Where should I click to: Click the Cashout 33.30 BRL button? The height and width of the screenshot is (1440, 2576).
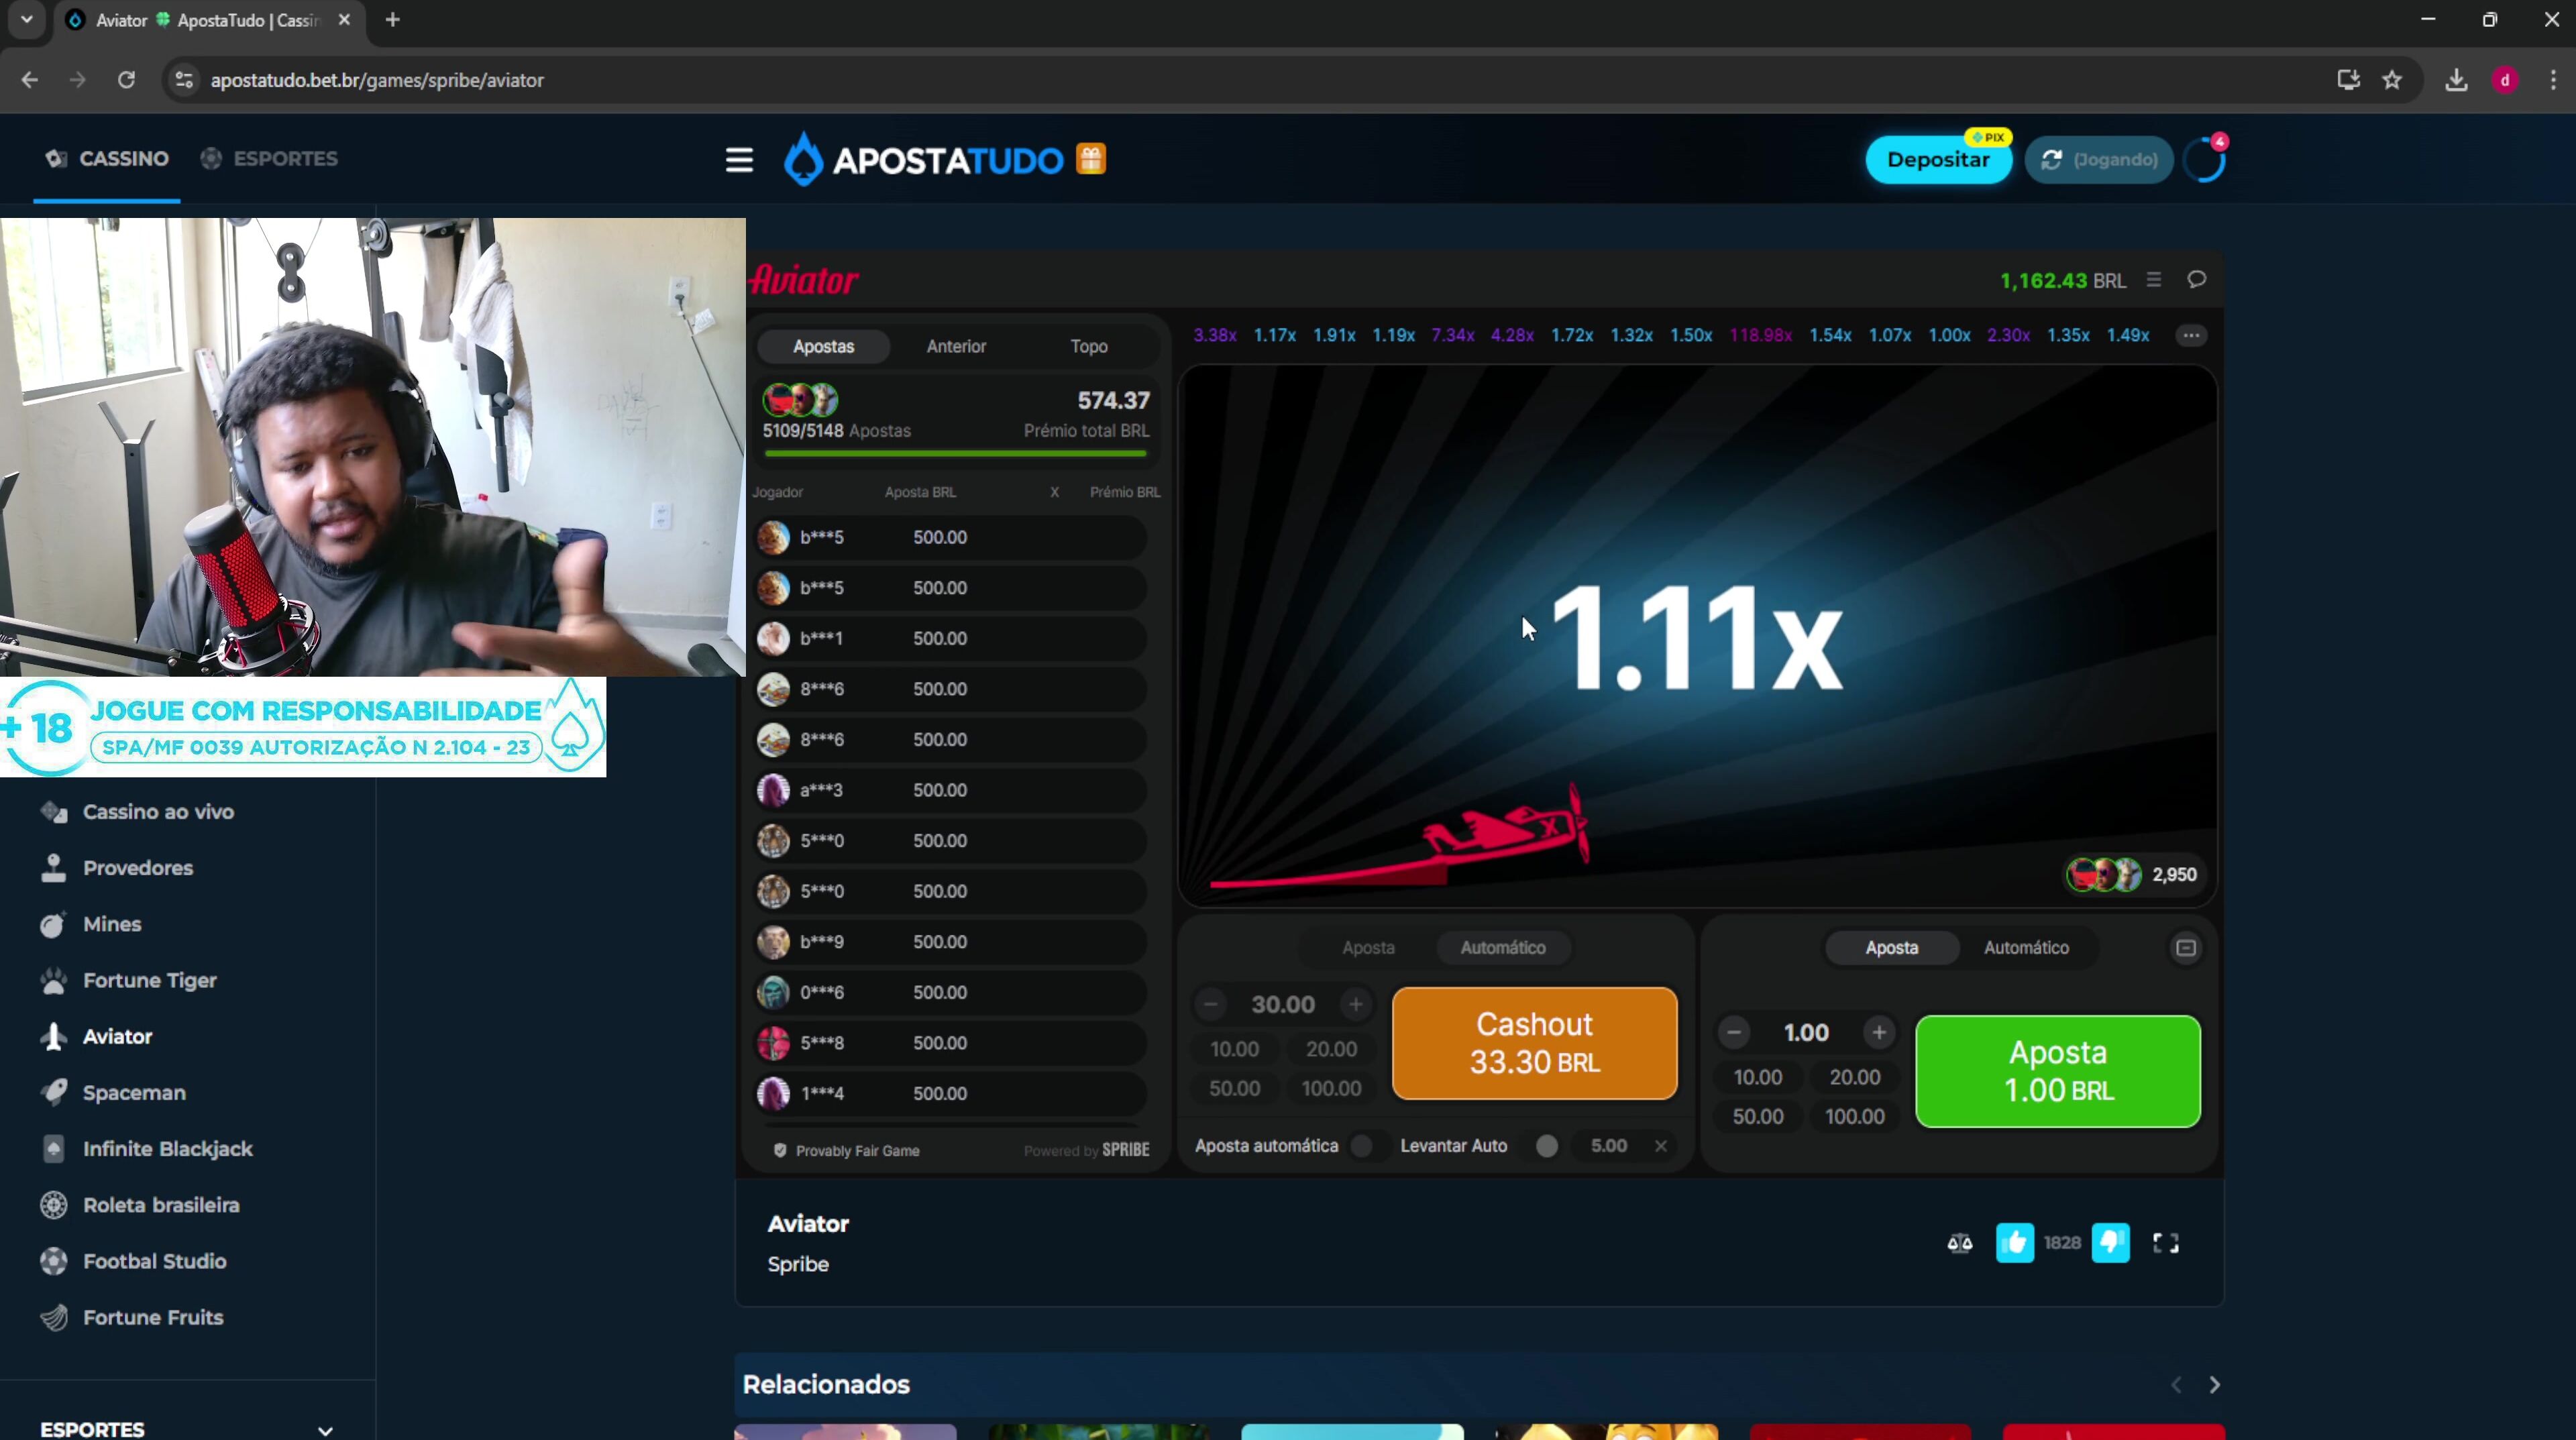(1534, 1043)
